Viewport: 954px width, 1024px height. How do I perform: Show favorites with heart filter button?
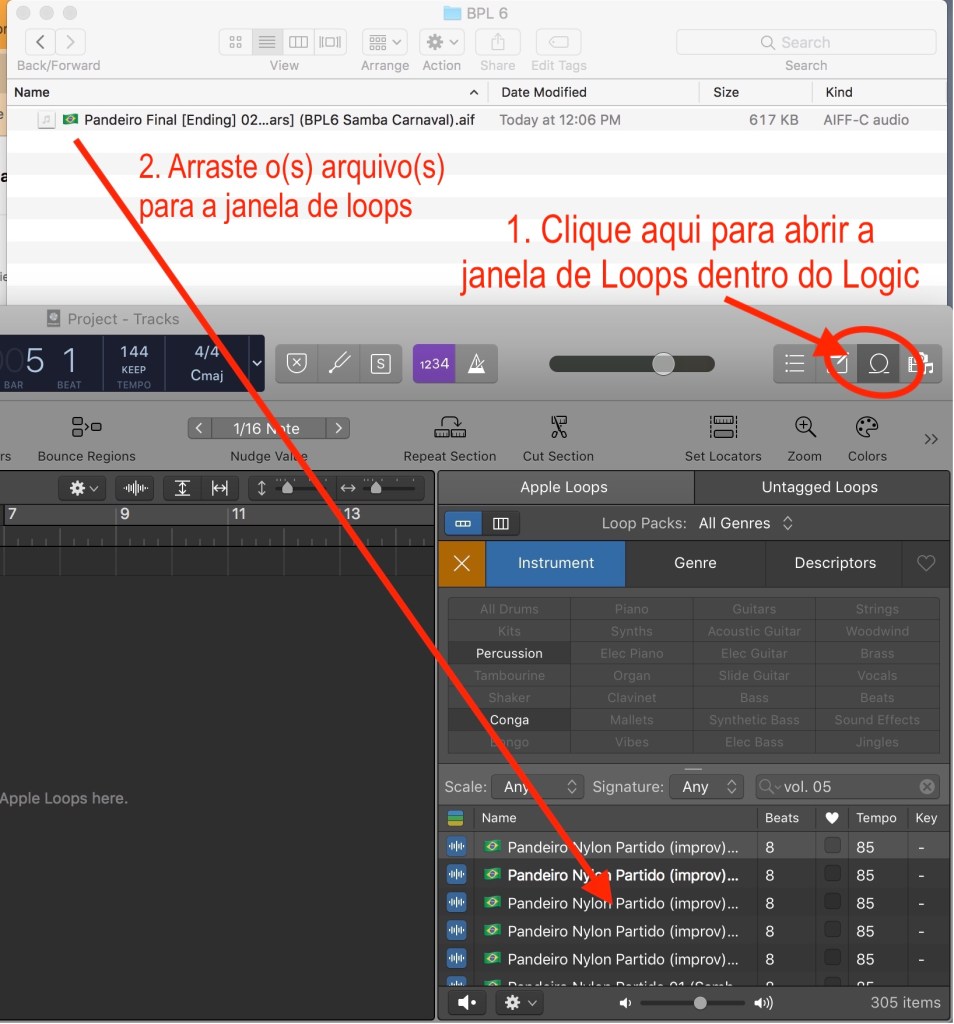[x=926, y=564]
